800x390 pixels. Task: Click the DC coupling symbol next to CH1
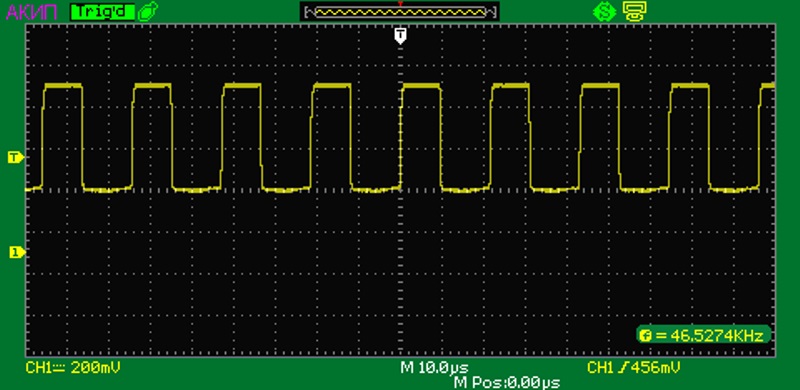[x=59, y=368]
